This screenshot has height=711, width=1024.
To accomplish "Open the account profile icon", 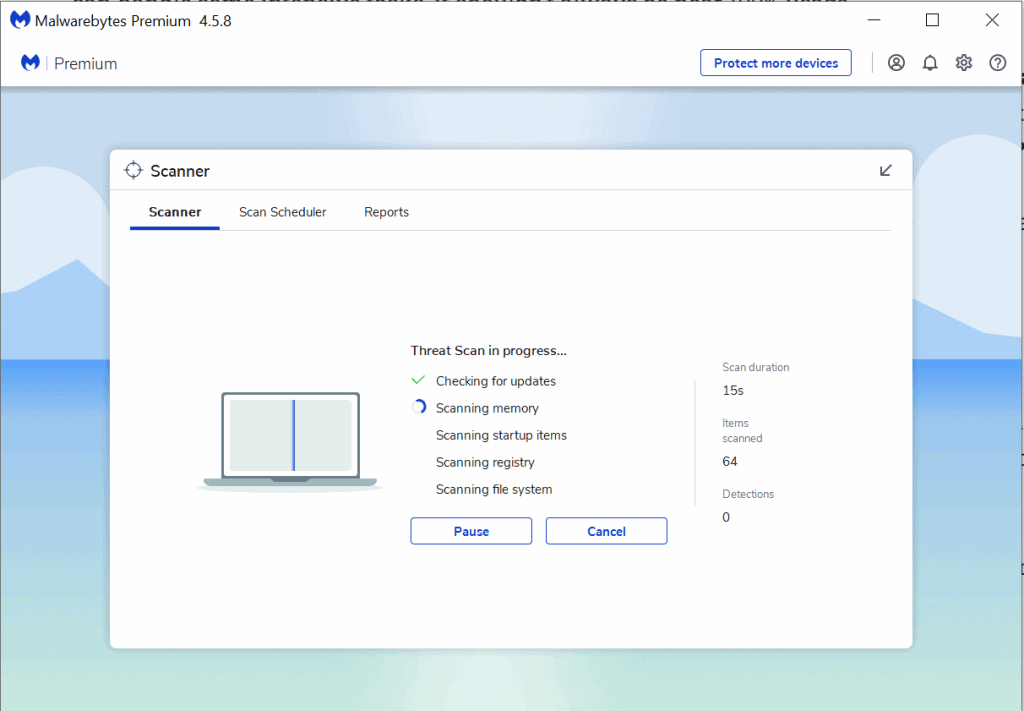I will coord(896,63).
